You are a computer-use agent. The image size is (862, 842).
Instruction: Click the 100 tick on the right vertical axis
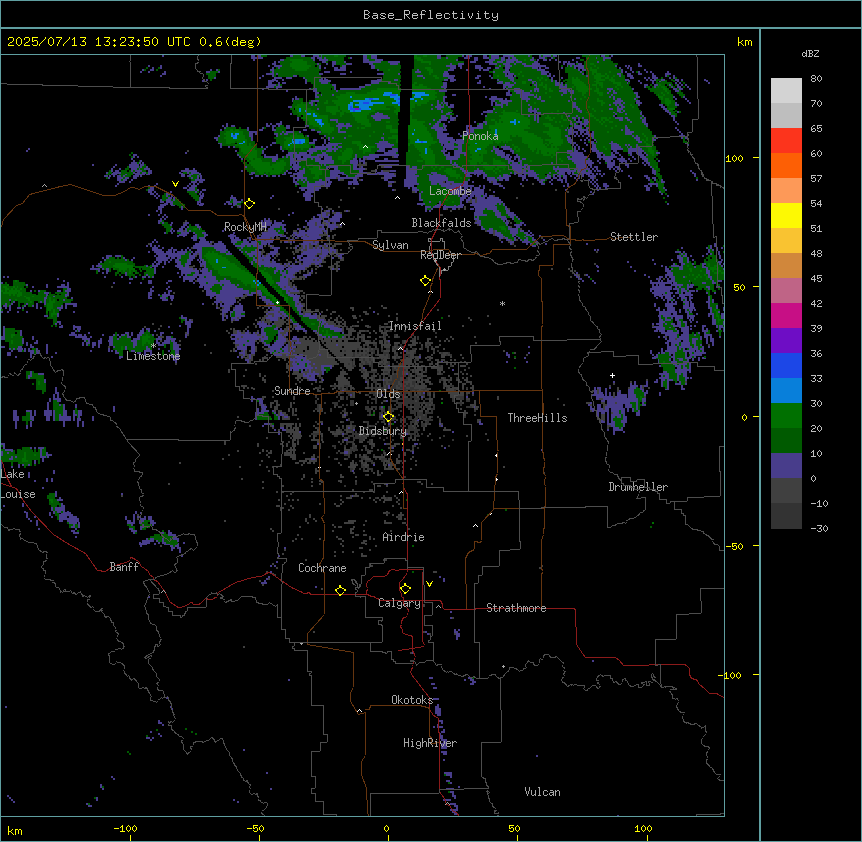click(734, 159)
